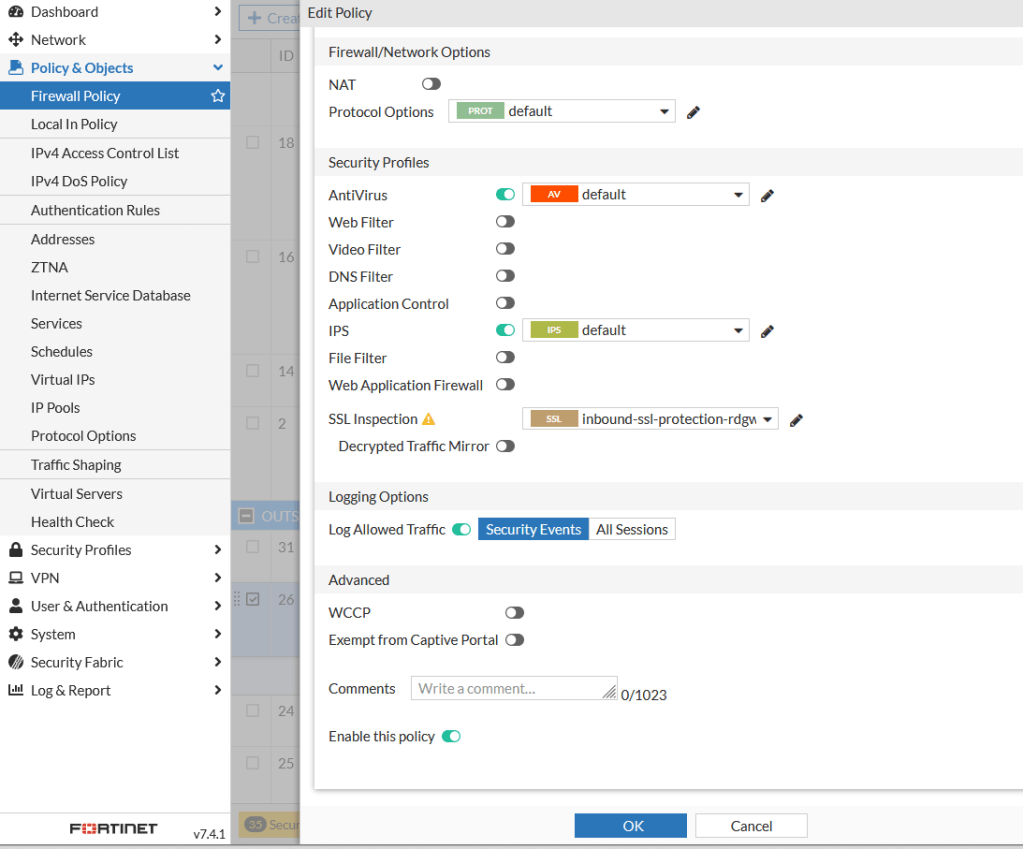
Task: Edit the SSL Inspection profile pencil icon
Action: tap(796, 421)
